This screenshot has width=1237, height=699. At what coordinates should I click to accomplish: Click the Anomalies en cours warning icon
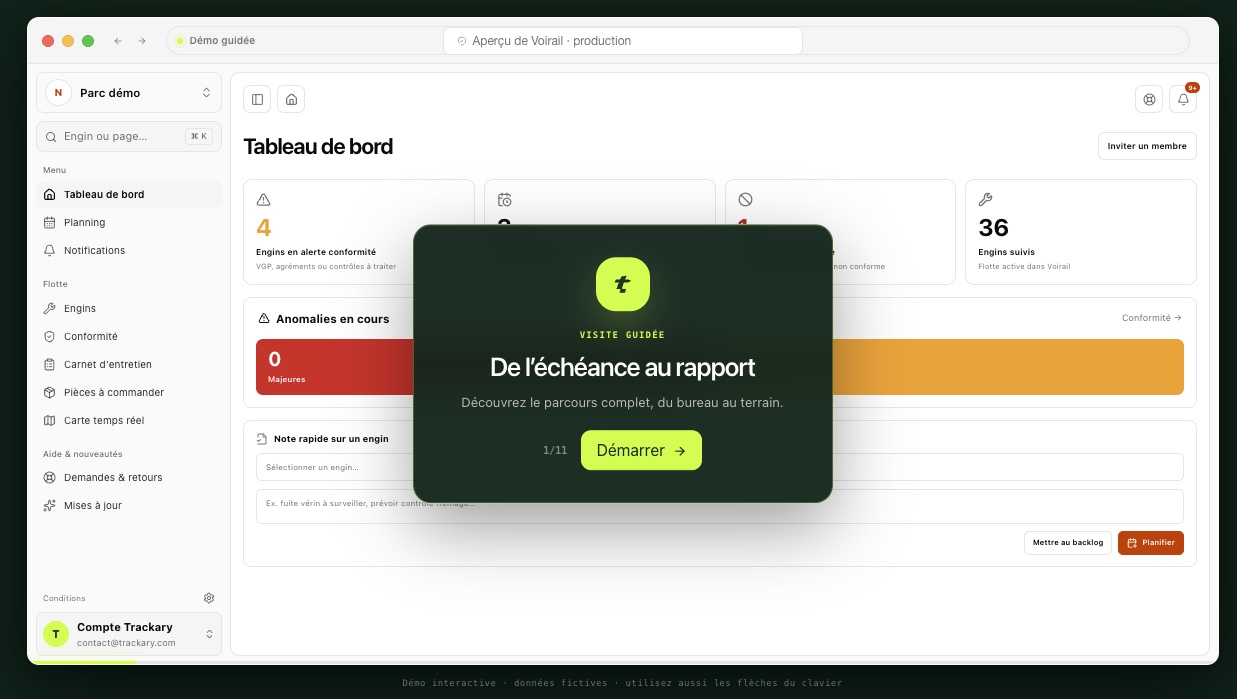point(264,319)
